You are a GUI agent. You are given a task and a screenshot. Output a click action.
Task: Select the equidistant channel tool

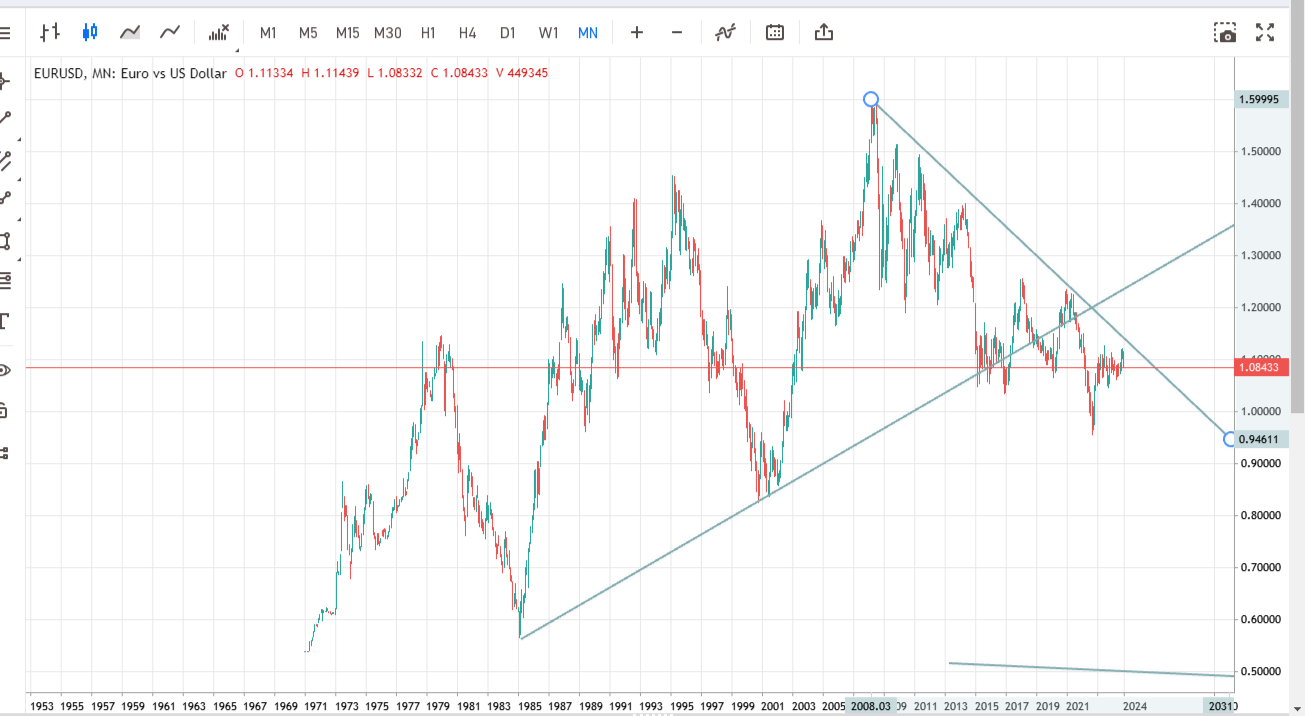tap(5, 160)
